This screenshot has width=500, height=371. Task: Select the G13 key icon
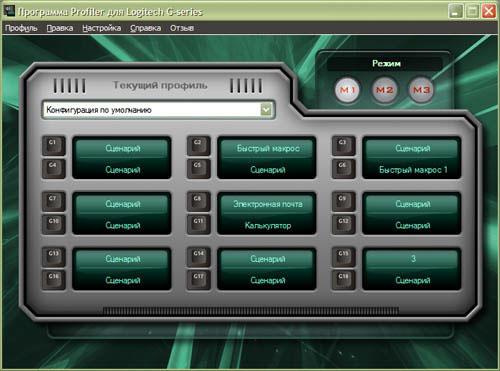(53, 257)
